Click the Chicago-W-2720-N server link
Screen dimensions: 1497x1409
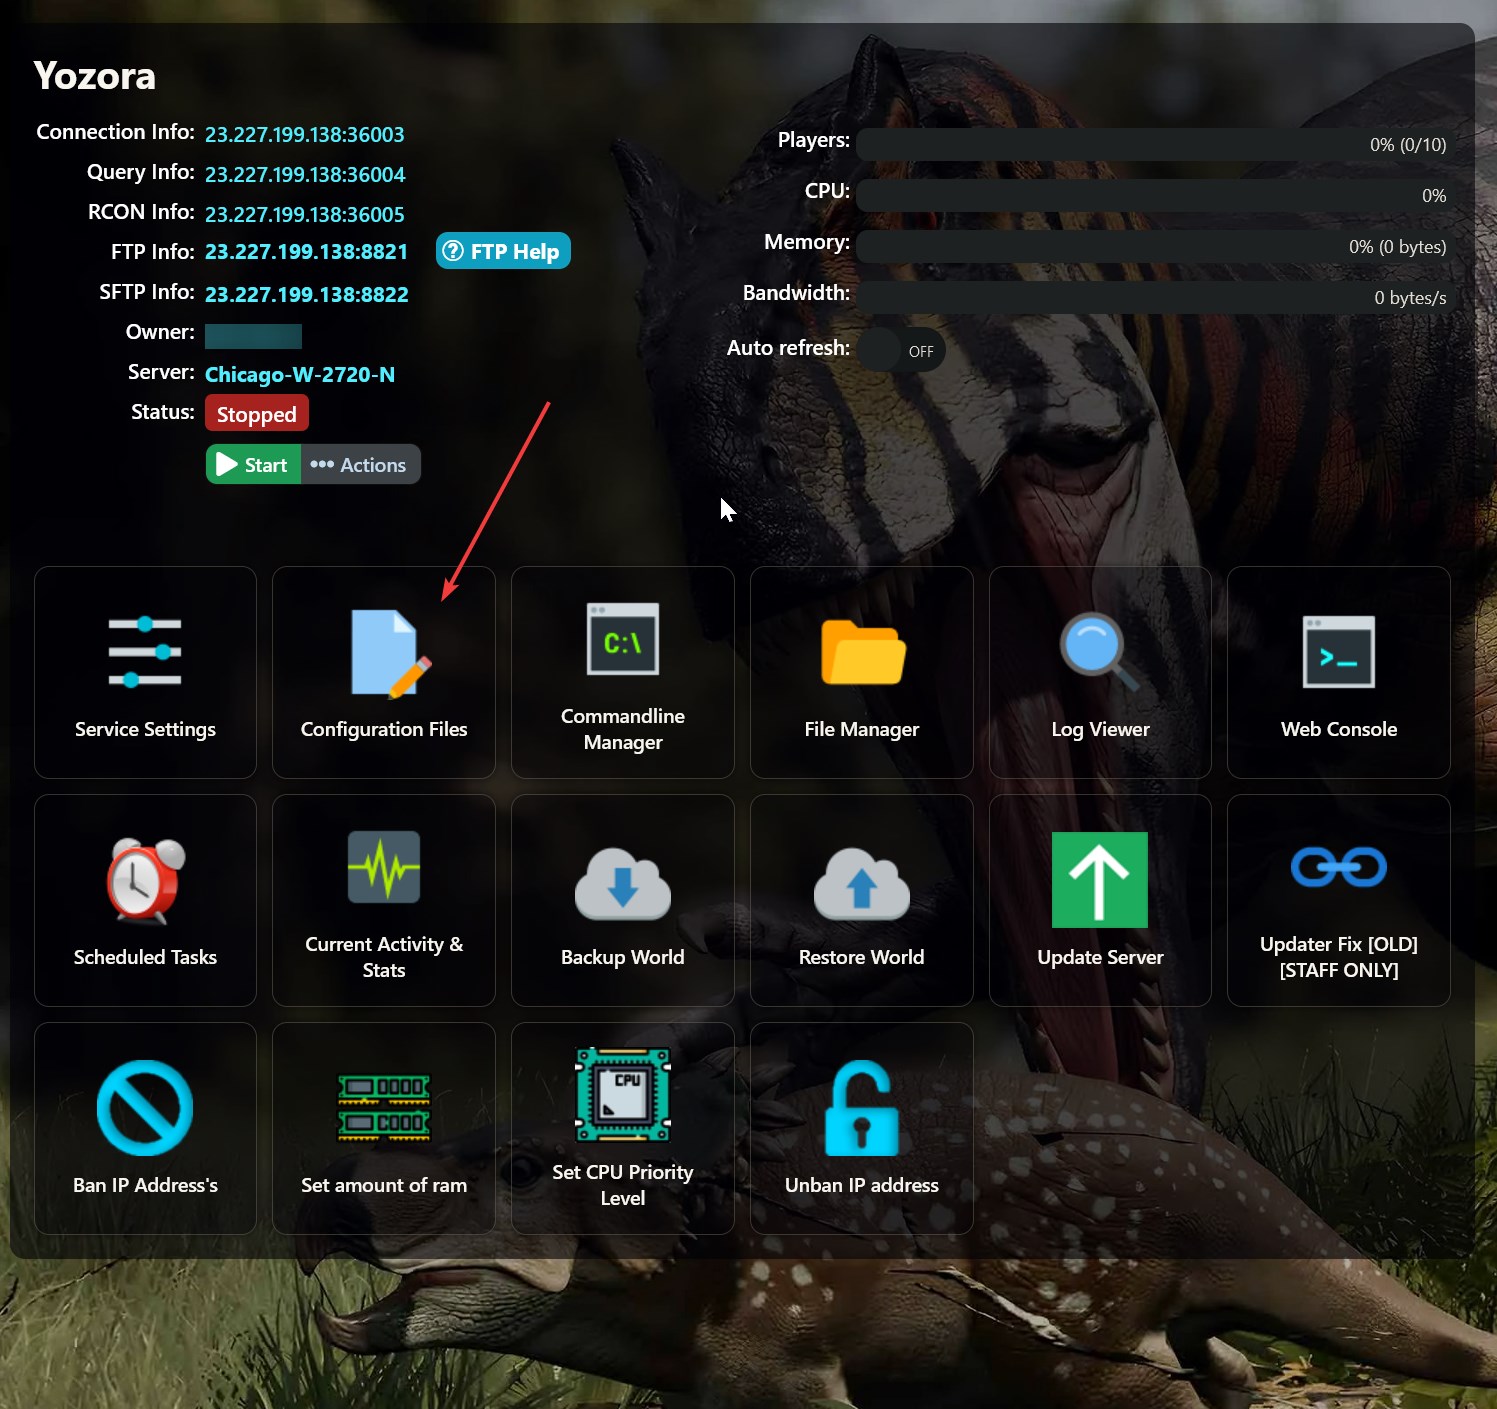point(300,374)
